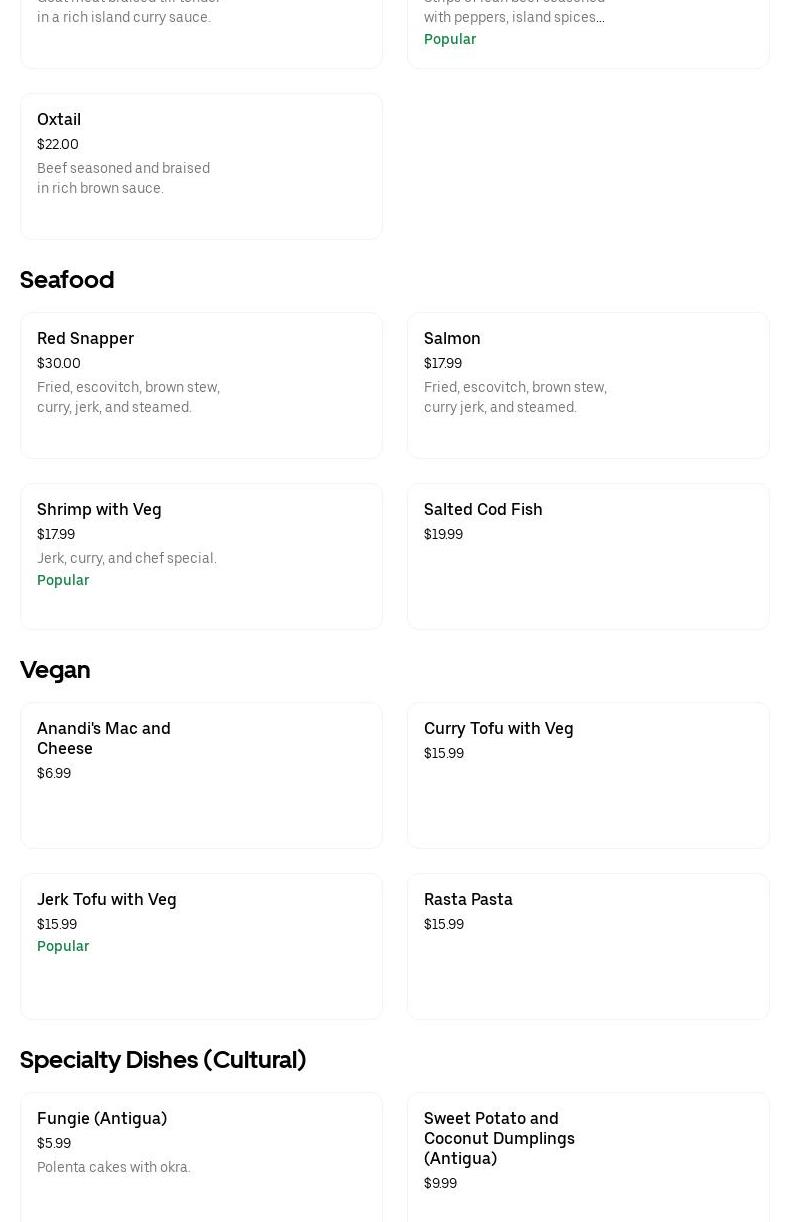Click the Seafood section heading
Image resolution: width=804 pixels, height=1222 pixels.
(x=67, y=279)
